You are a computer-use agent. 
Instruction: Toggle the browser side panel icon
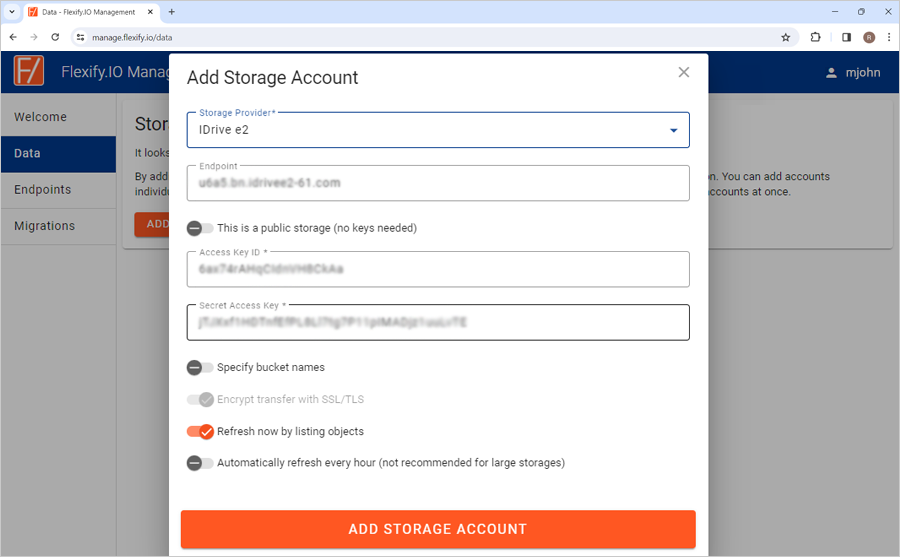coord(846,37)
